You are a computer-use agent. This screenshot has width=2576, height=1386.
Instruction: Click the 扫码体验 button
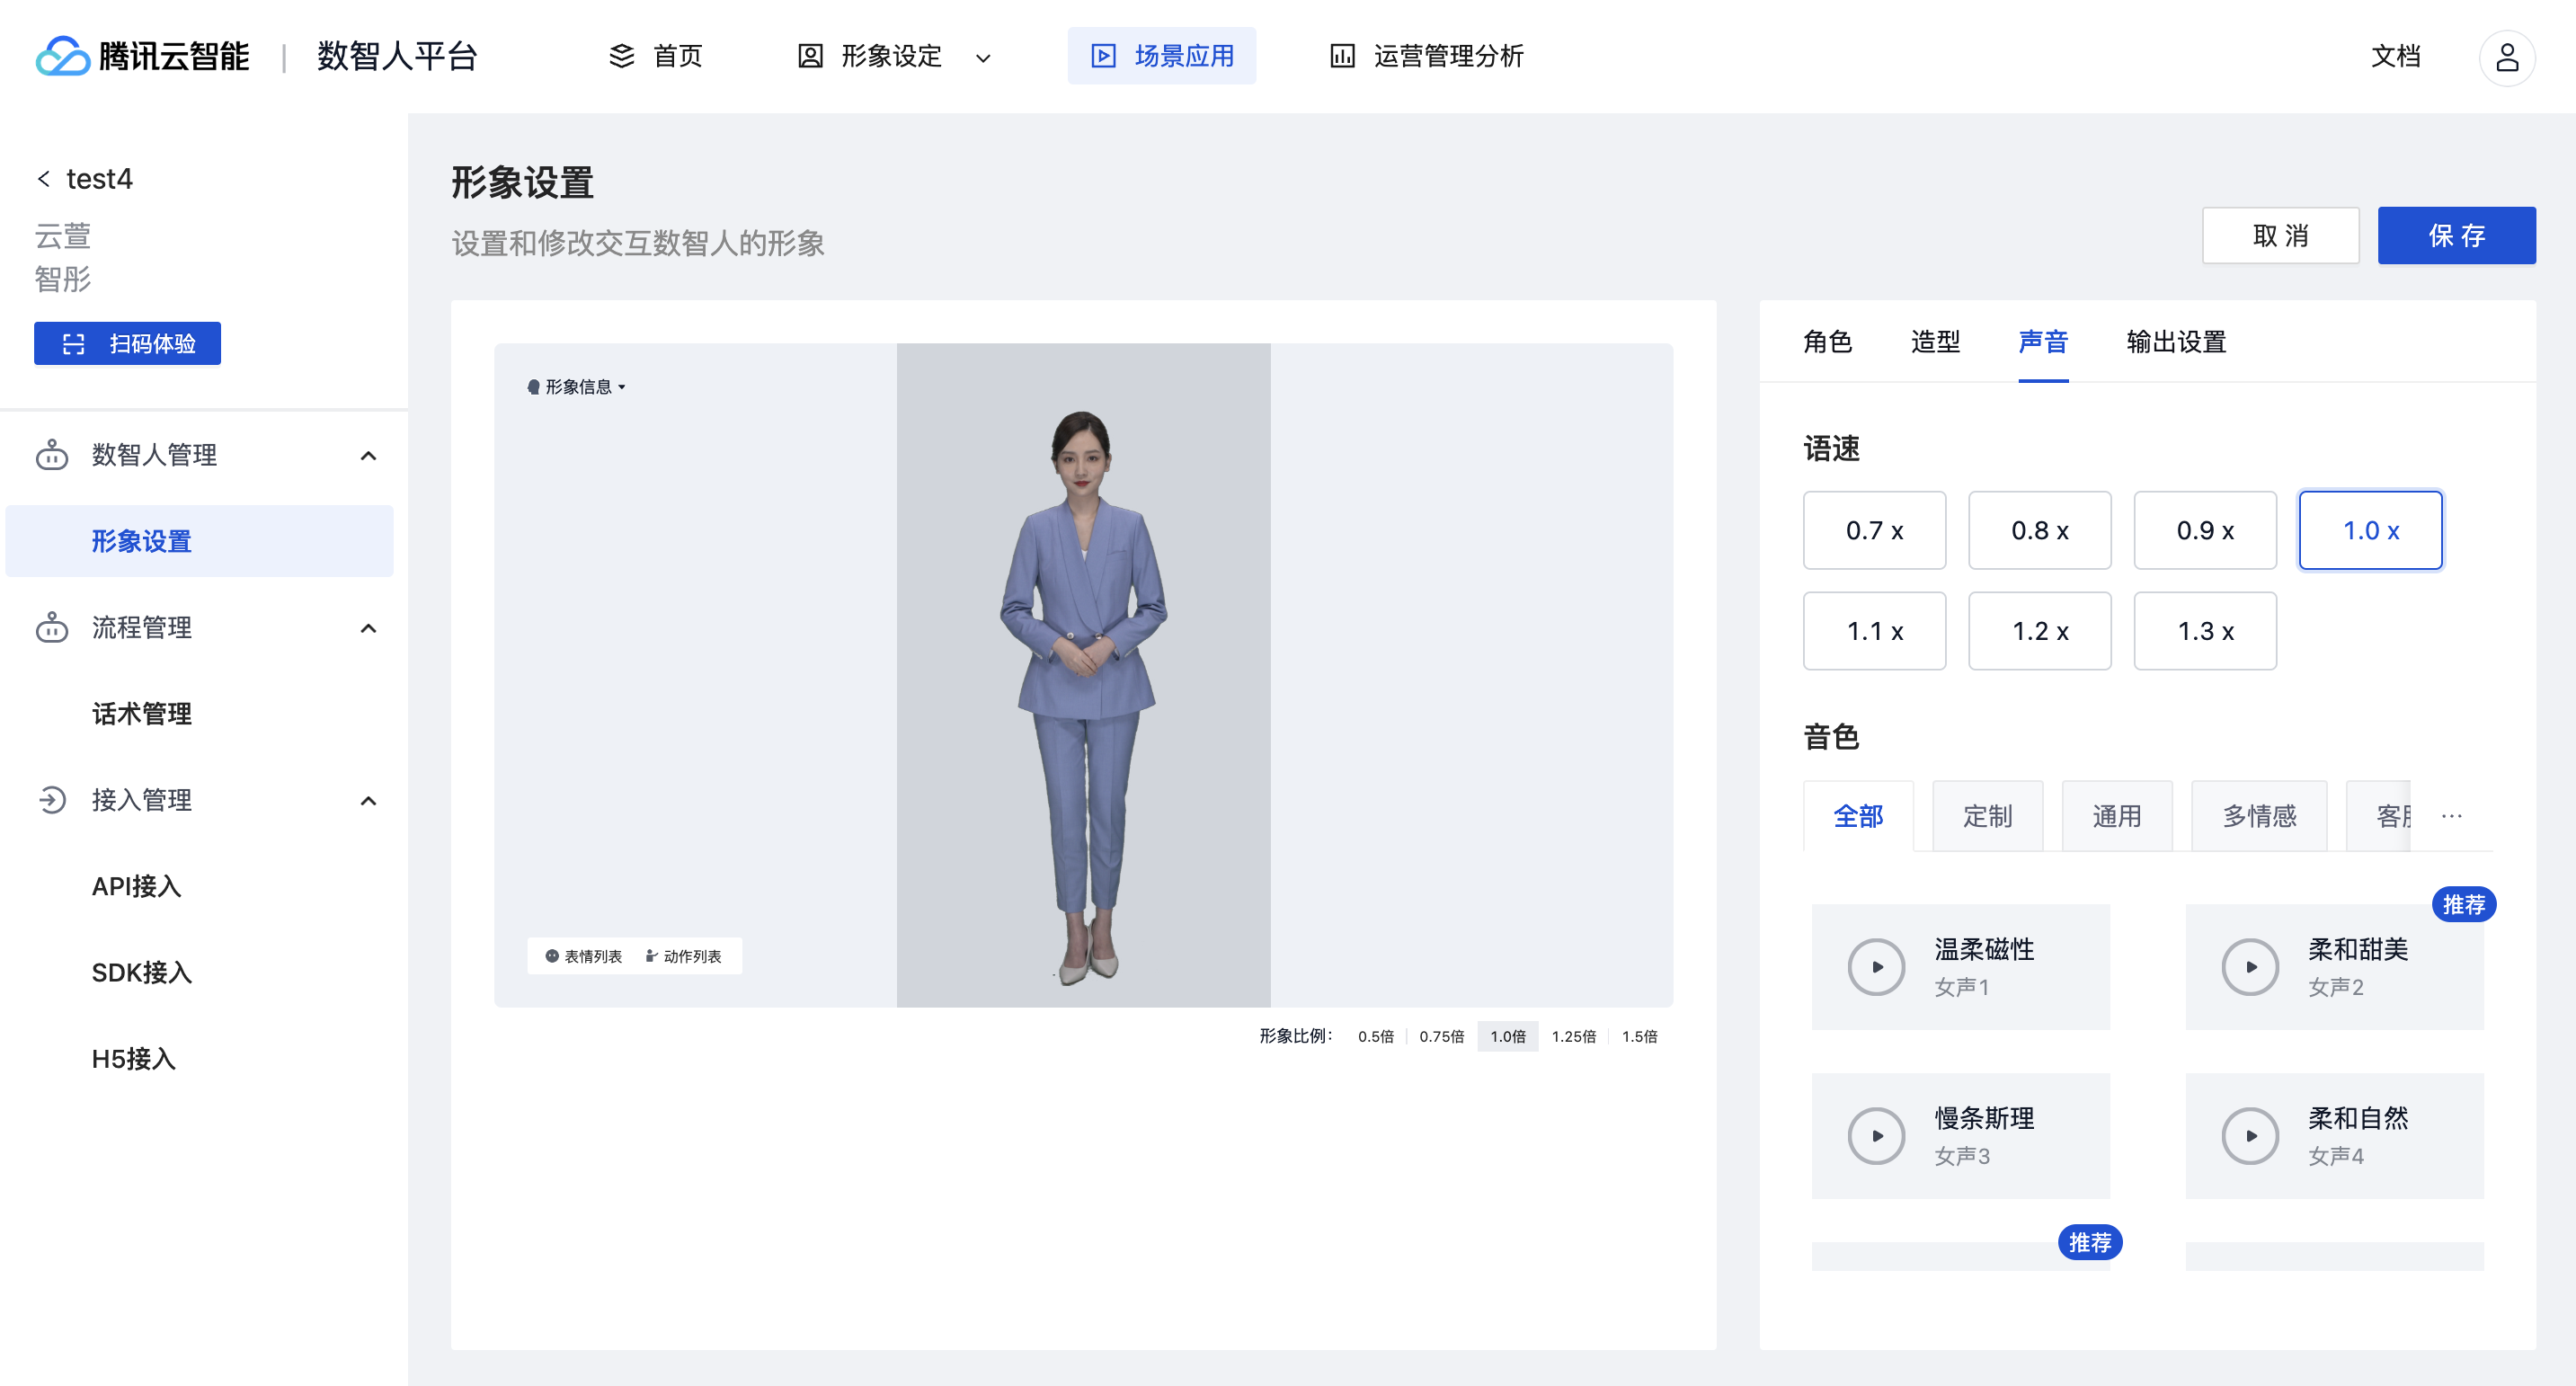(x=128, y=343)
